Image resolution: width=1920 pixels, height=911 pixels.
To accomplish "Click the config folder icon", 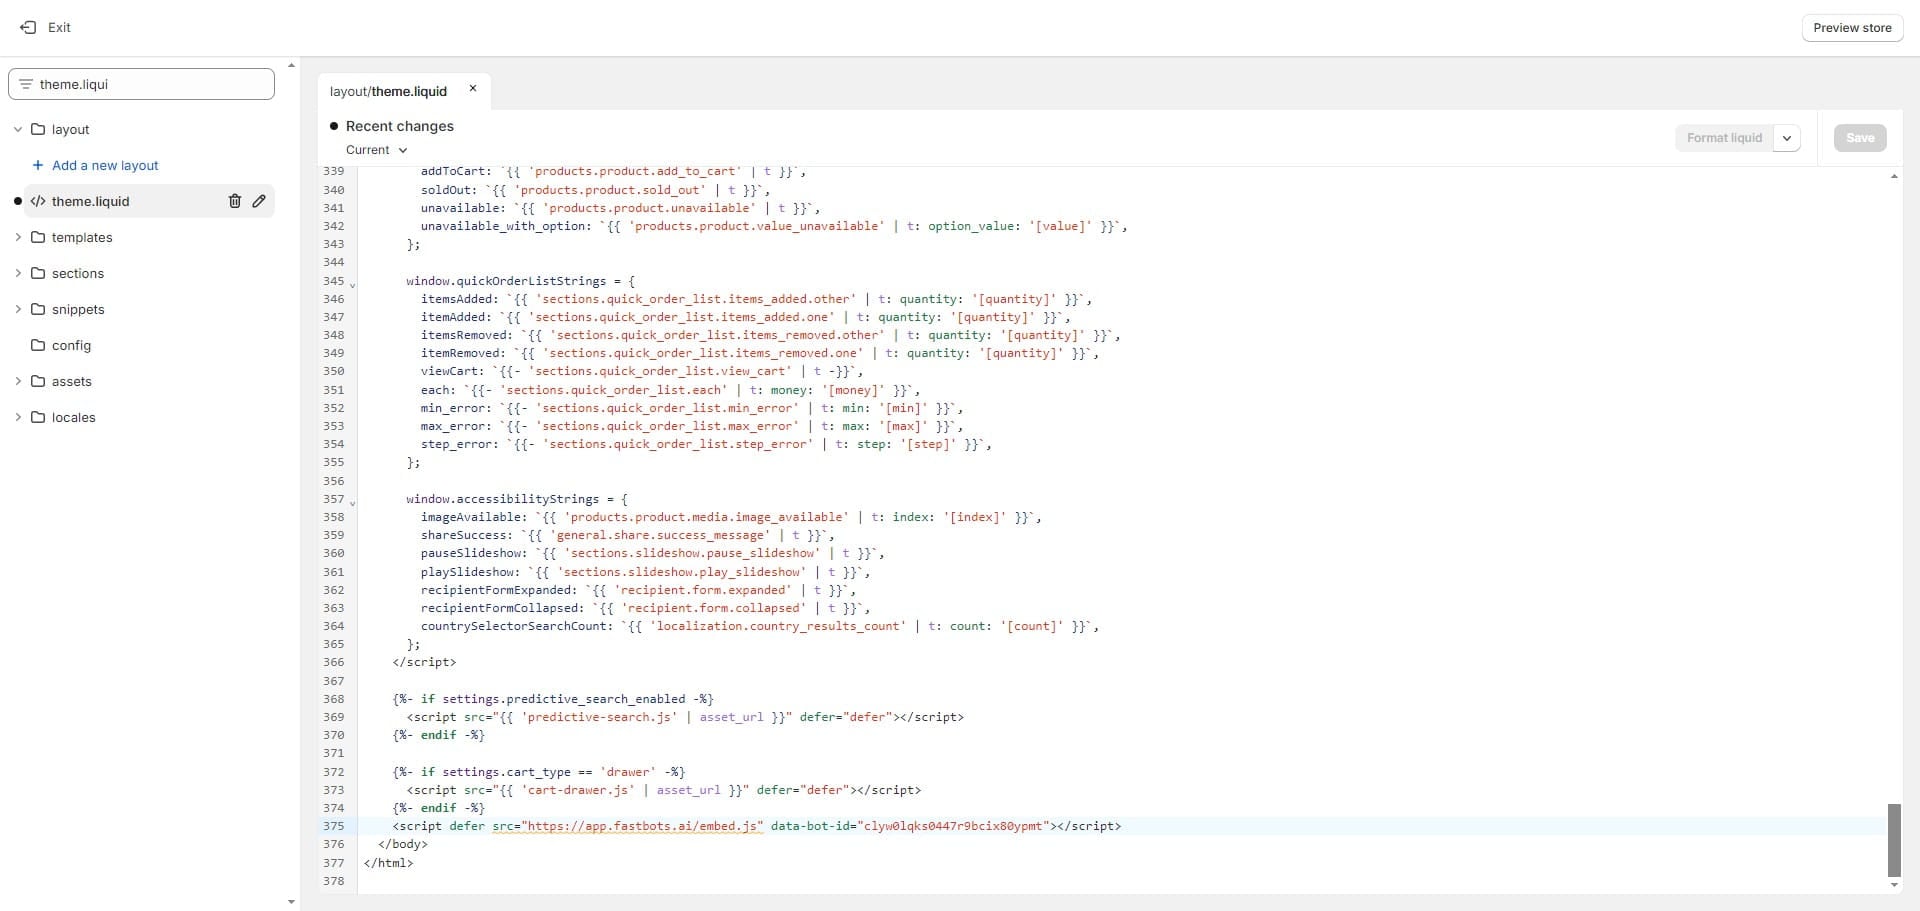I will (38, 345).
